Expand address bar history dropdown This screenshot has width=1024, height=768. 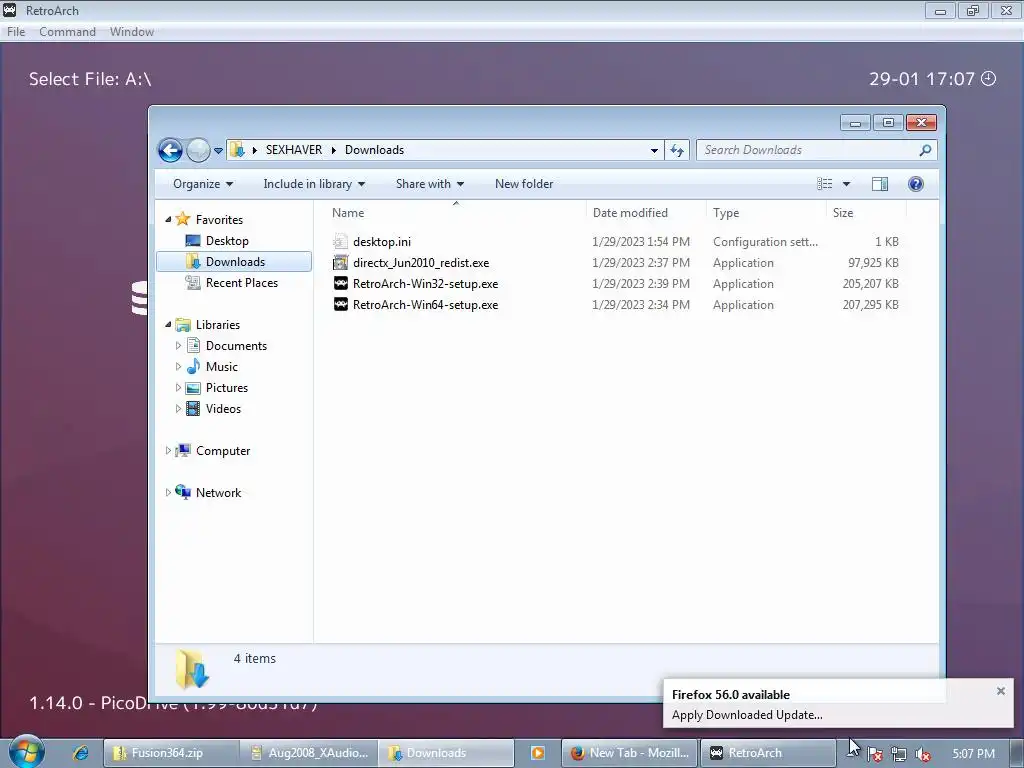[x=654, y=150]
